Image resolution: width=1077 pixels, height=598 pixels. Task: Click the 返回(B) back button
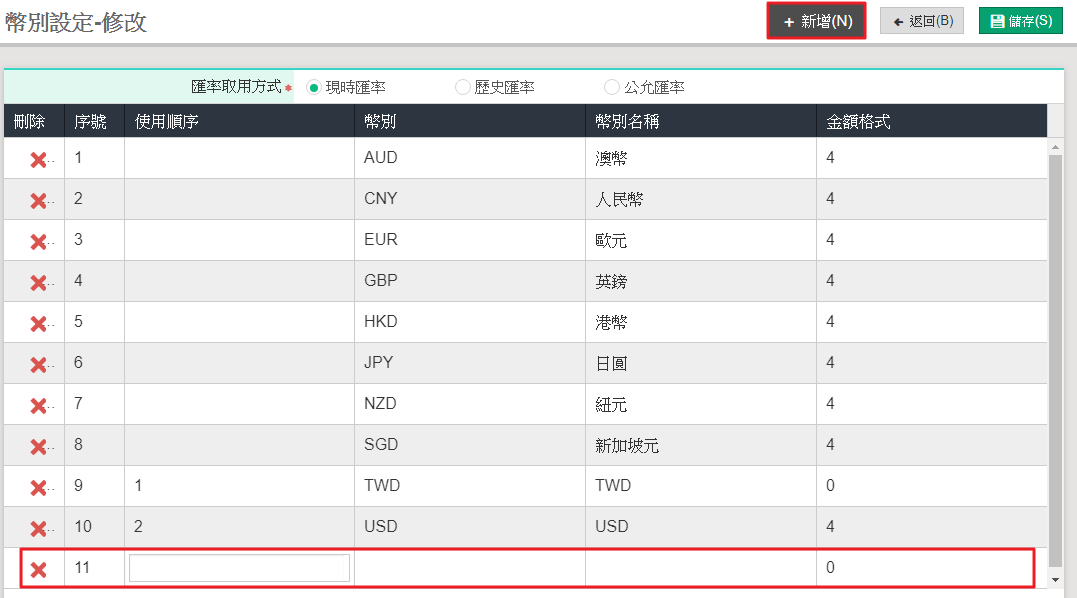(x=922, y=21)
